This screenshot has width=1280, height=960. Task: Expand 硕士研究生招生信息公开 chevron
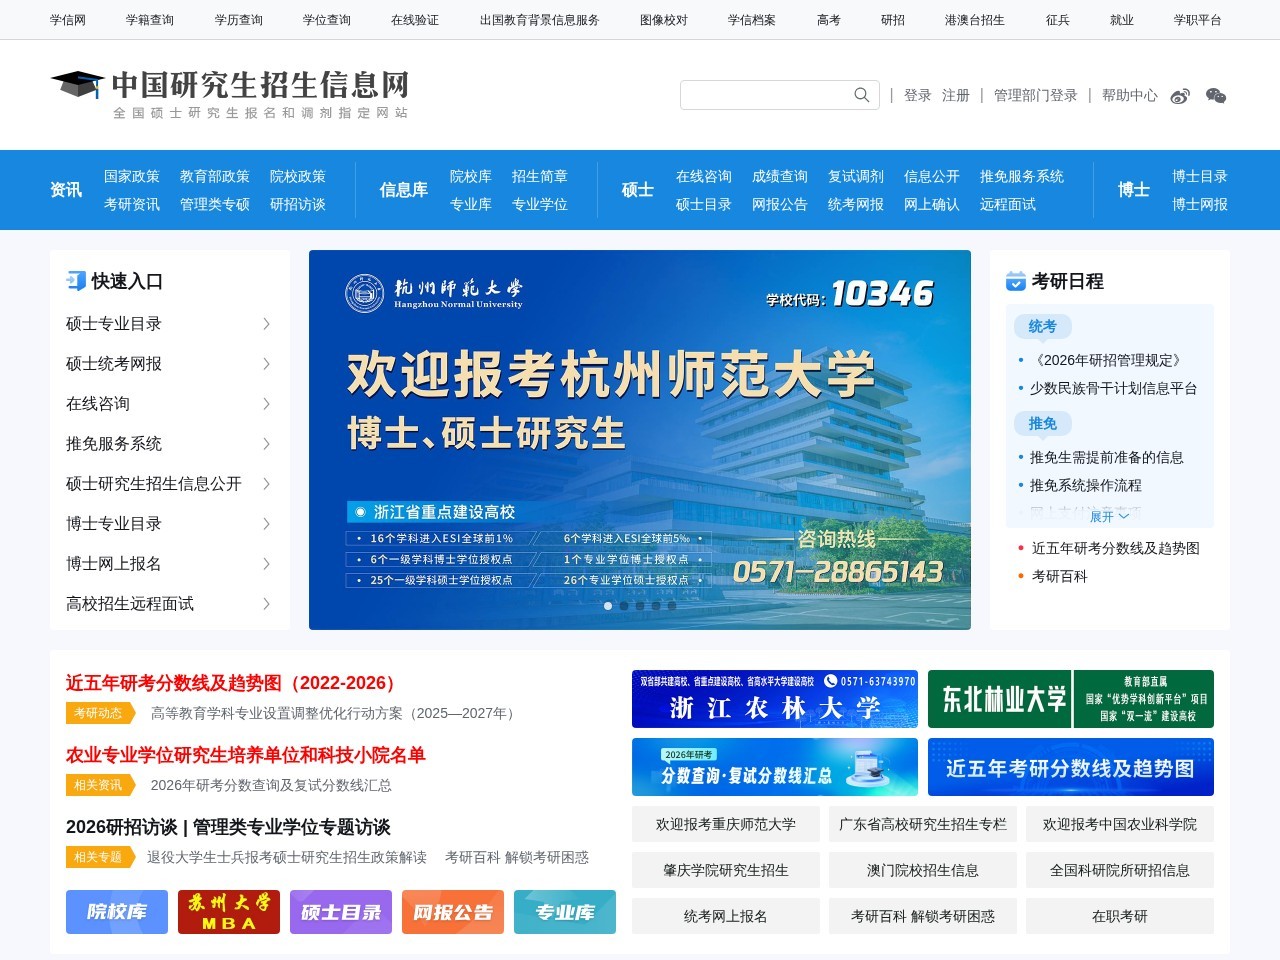click(x=266, y=484)
